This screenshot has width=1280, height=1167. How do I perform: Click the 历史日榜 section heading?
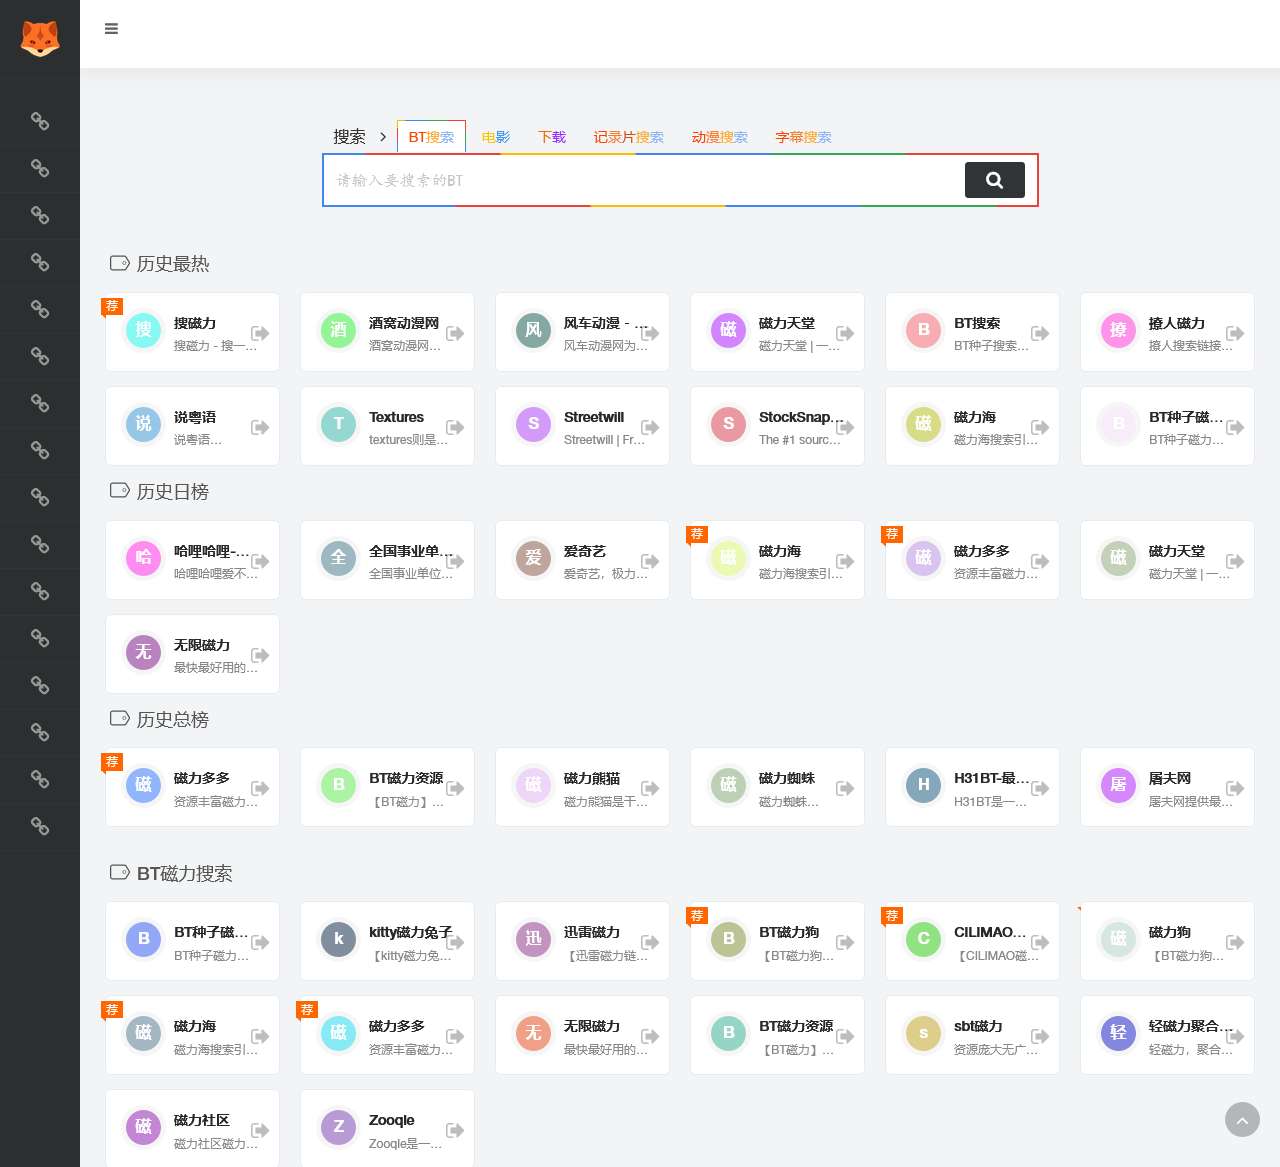pyautogui.click(x=173, y=492)
